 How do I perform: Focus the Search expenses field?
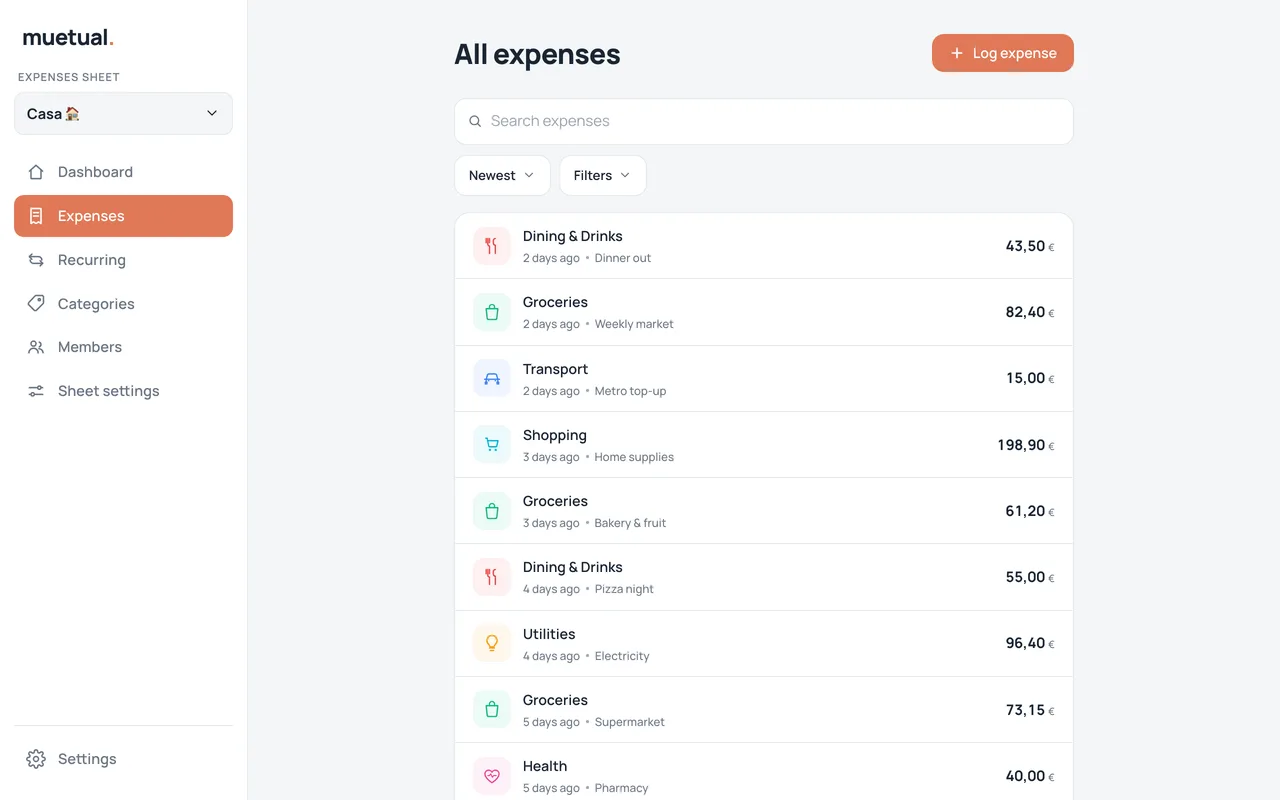764,121
